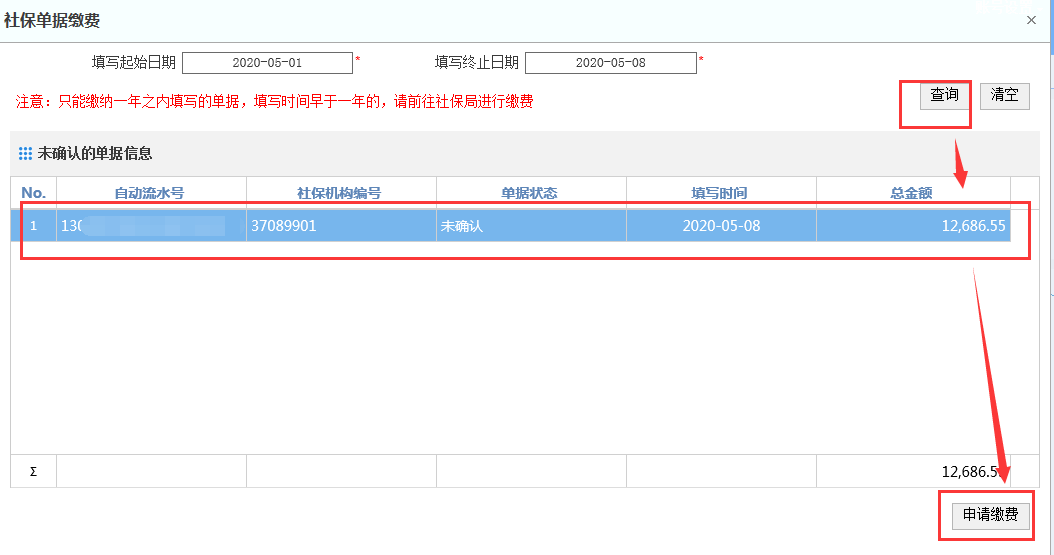Click the blurred serial number cell

point(151,226)
